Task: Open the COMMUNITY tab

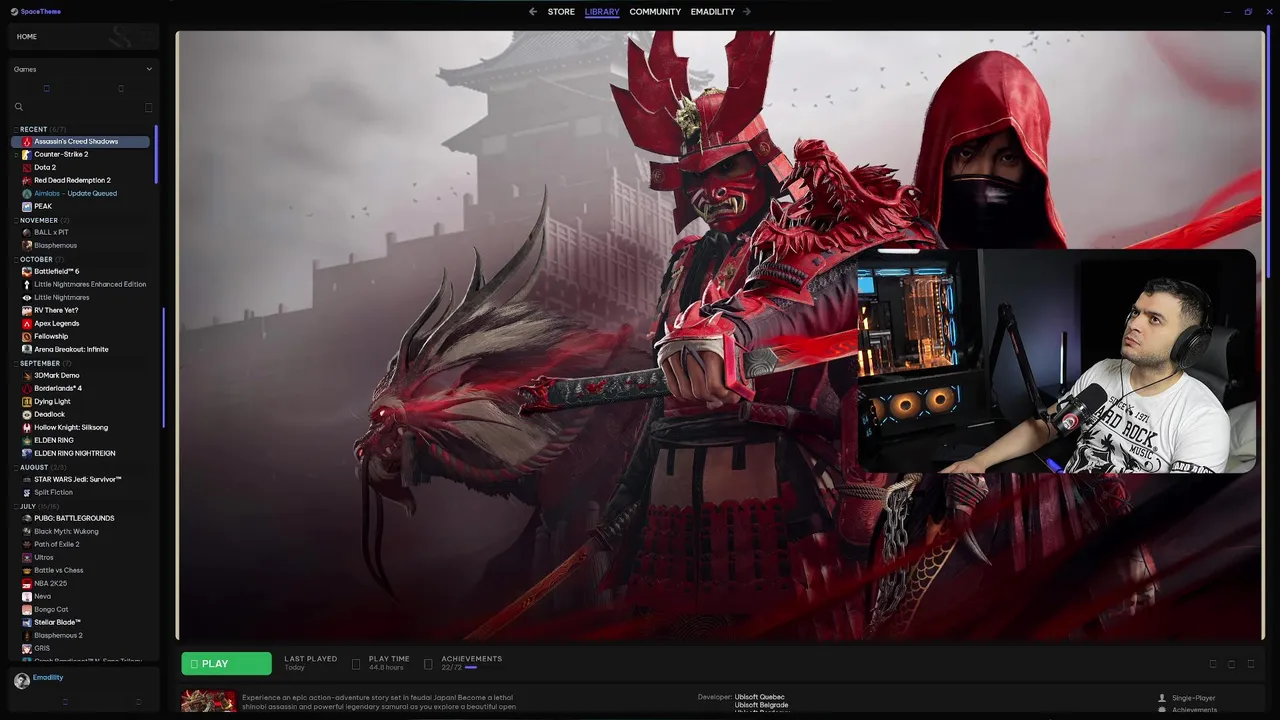Action: [655, 12]
